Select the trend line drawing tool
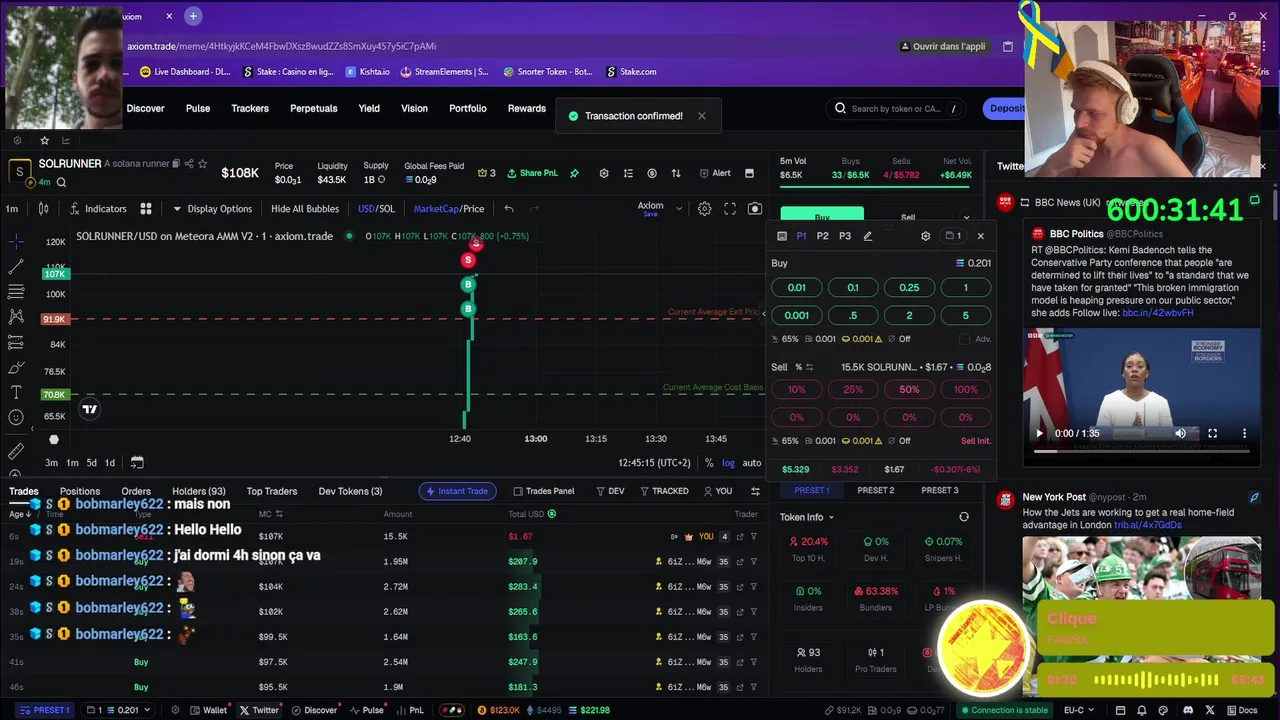Viewport: 1280px width, 720px height. tap(16, 267)
